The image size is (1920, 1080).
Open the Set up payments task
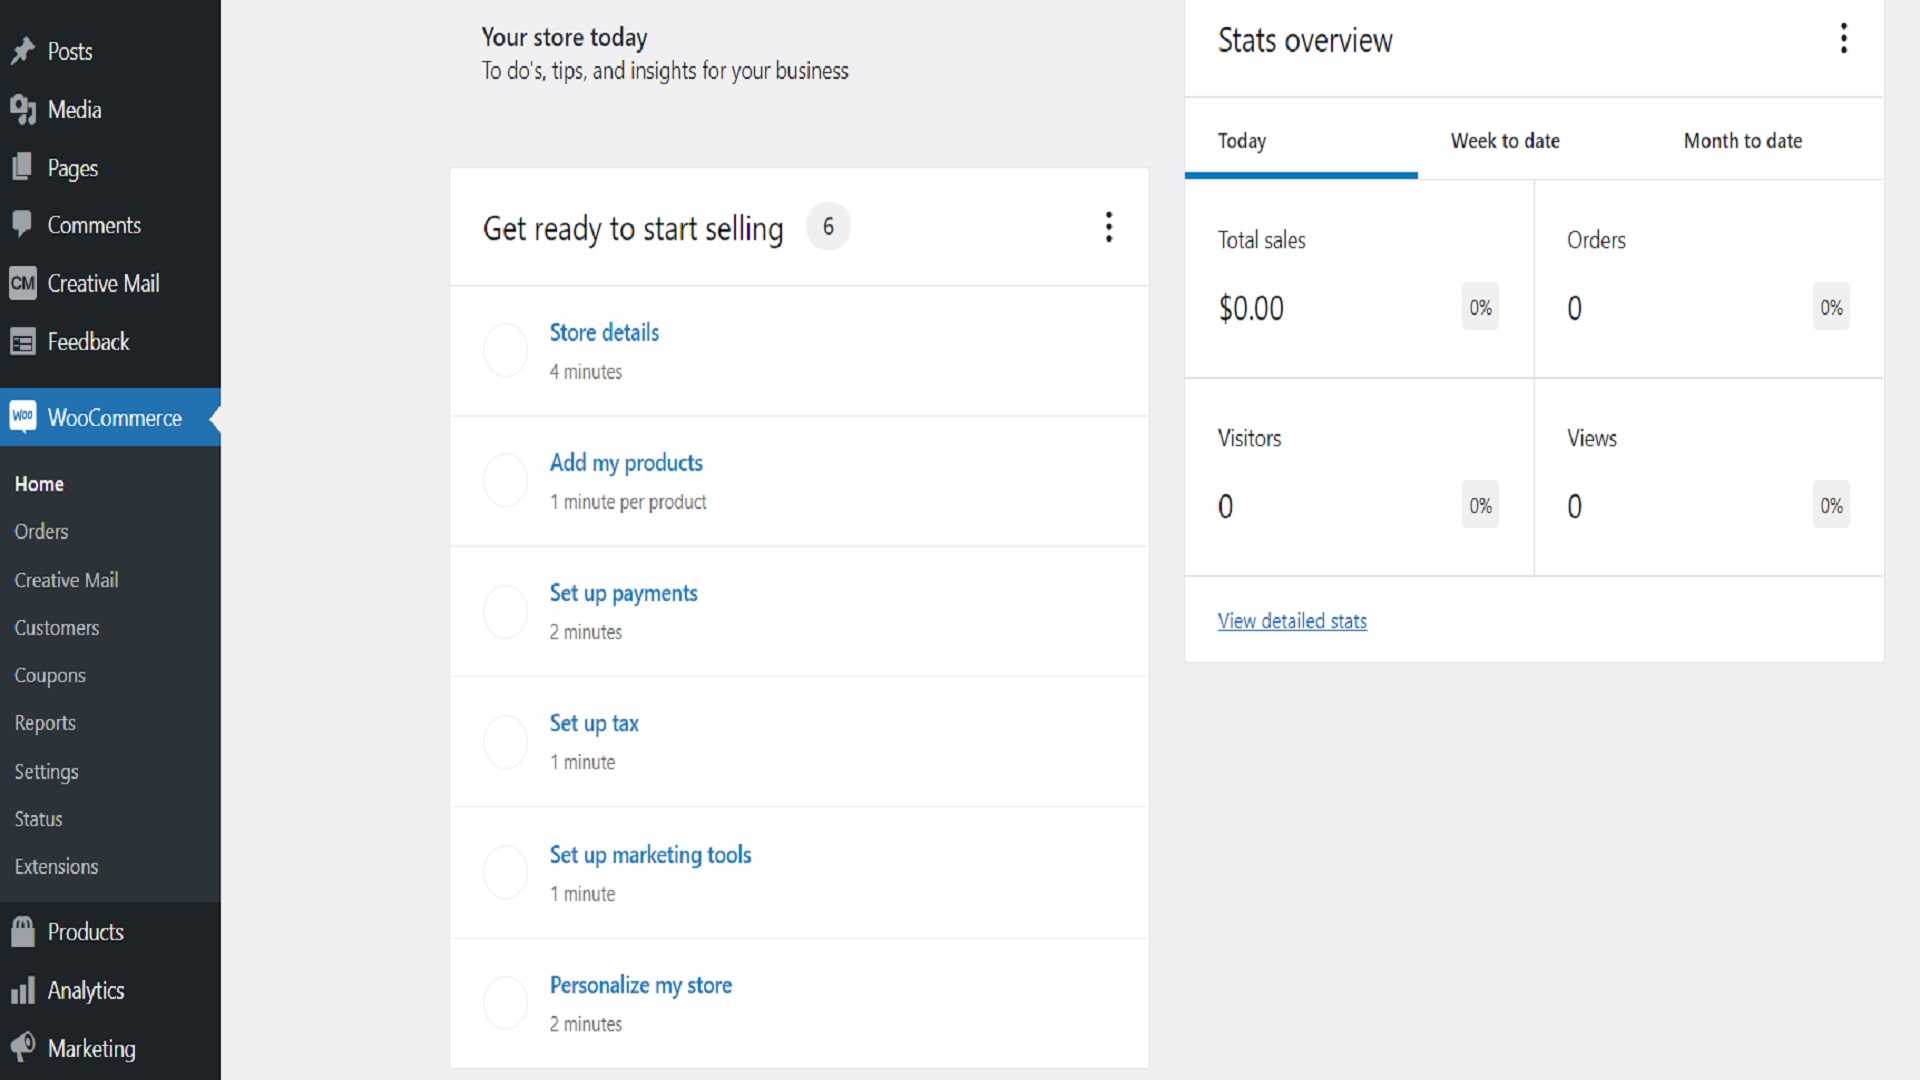623,593
